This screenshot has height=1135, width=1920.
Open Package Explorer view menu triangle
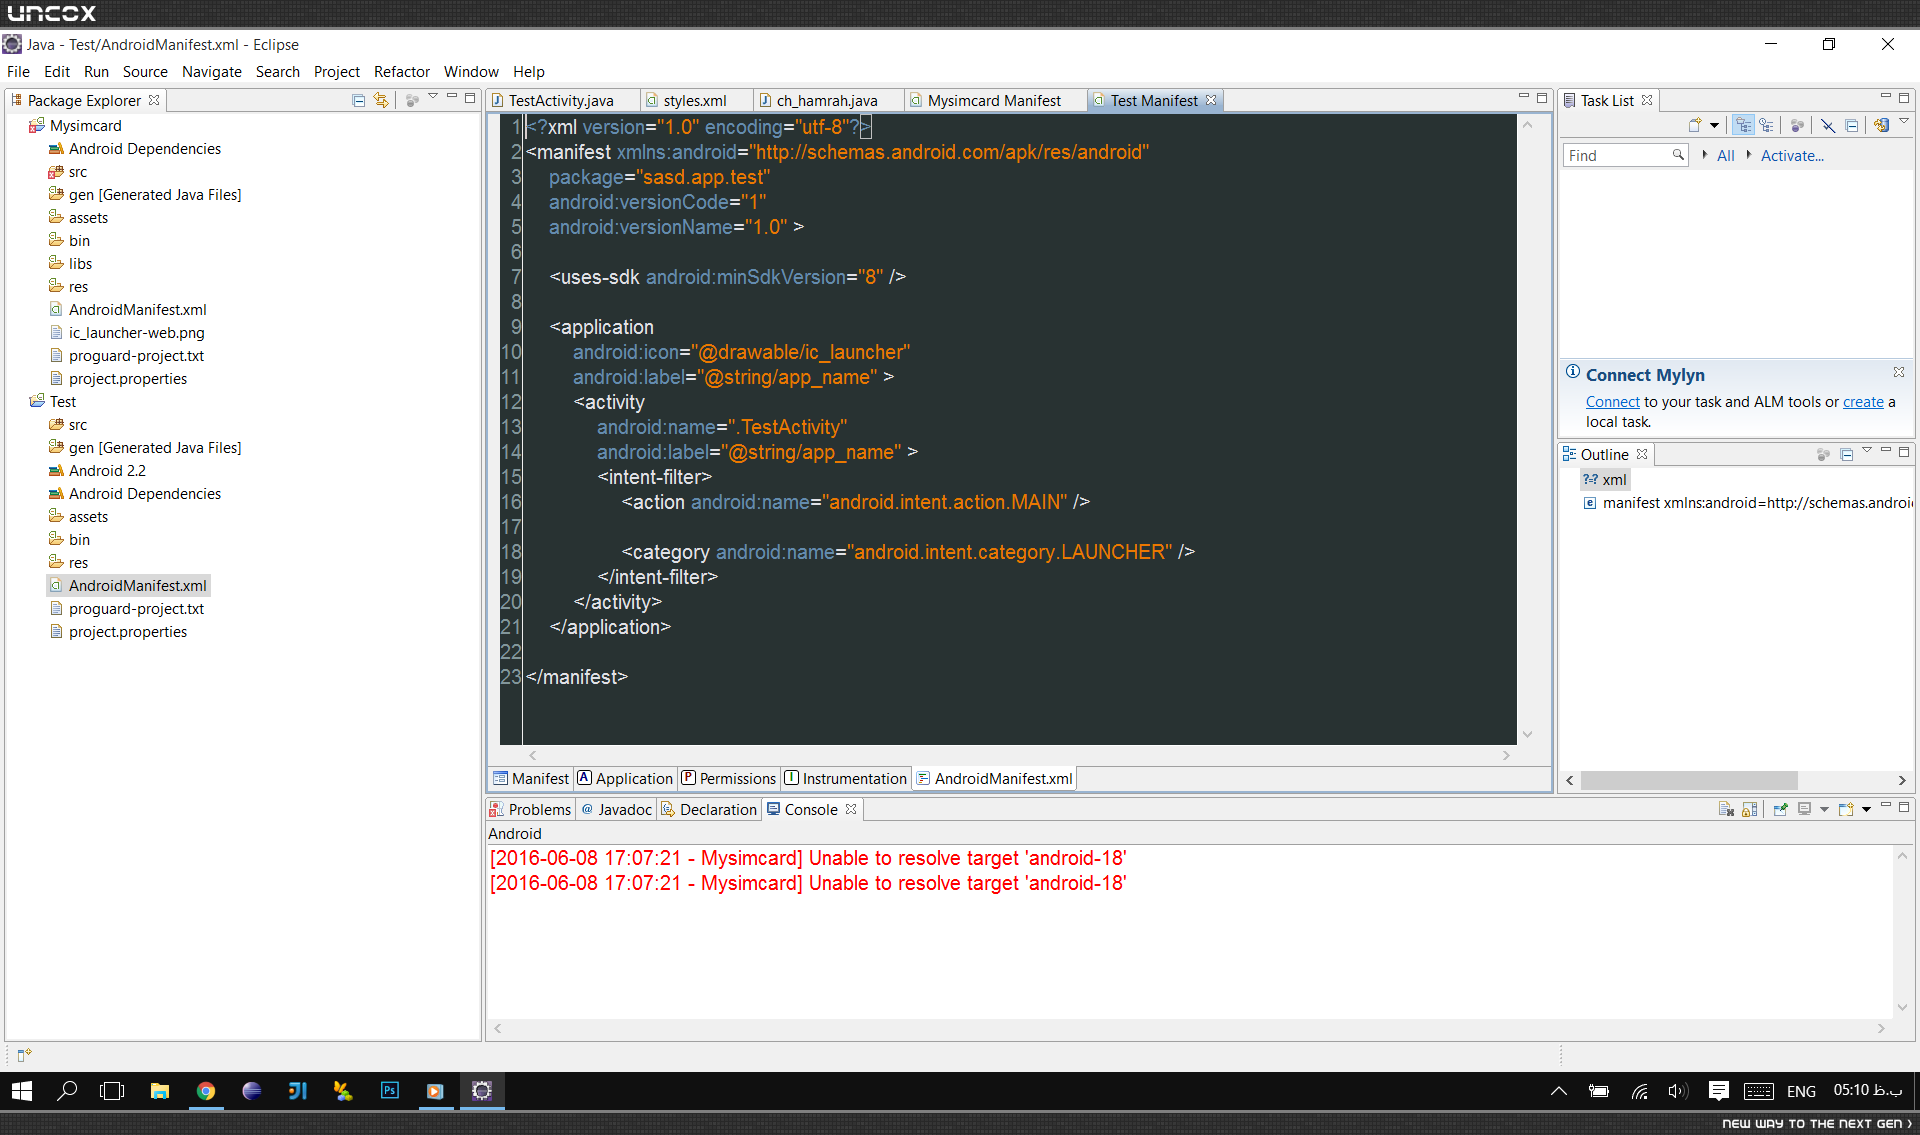click(433, 97)
